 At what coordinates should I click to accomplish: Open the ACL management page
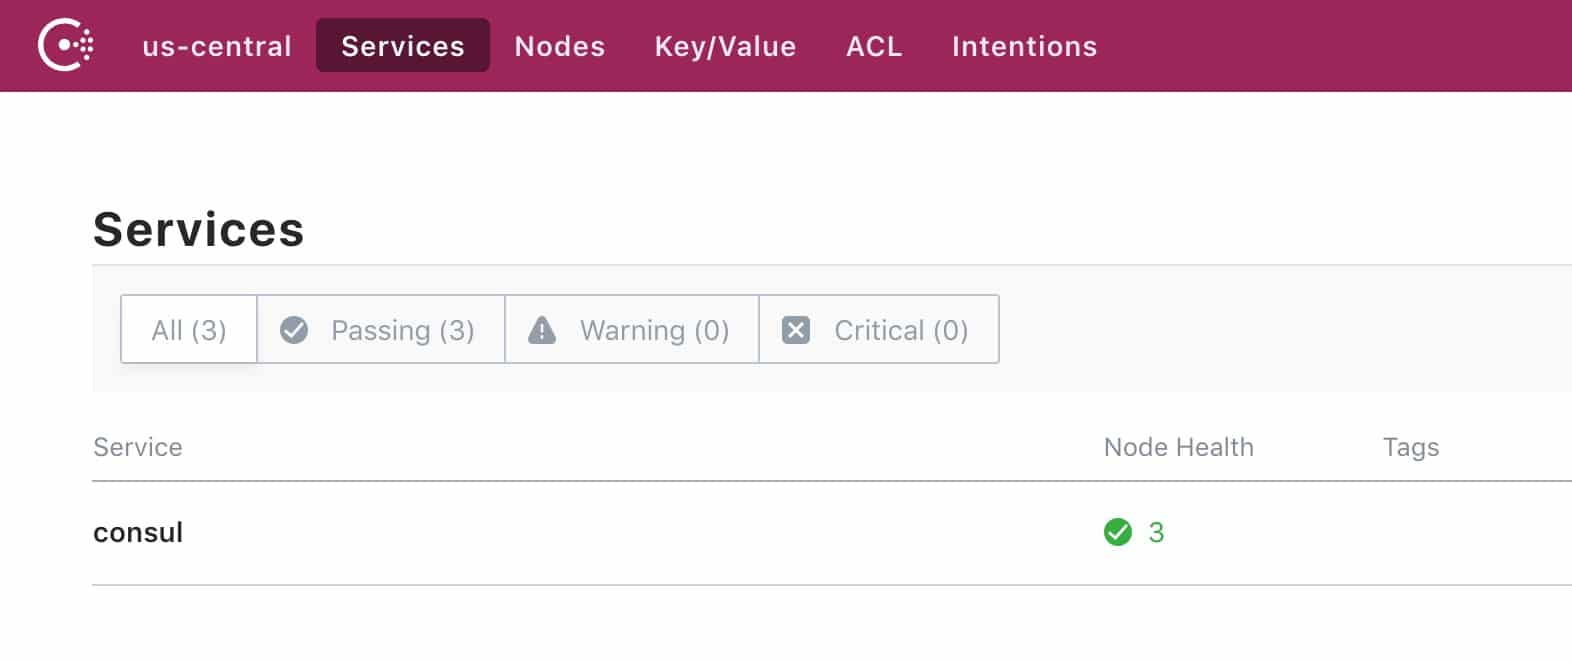[873, 46]
